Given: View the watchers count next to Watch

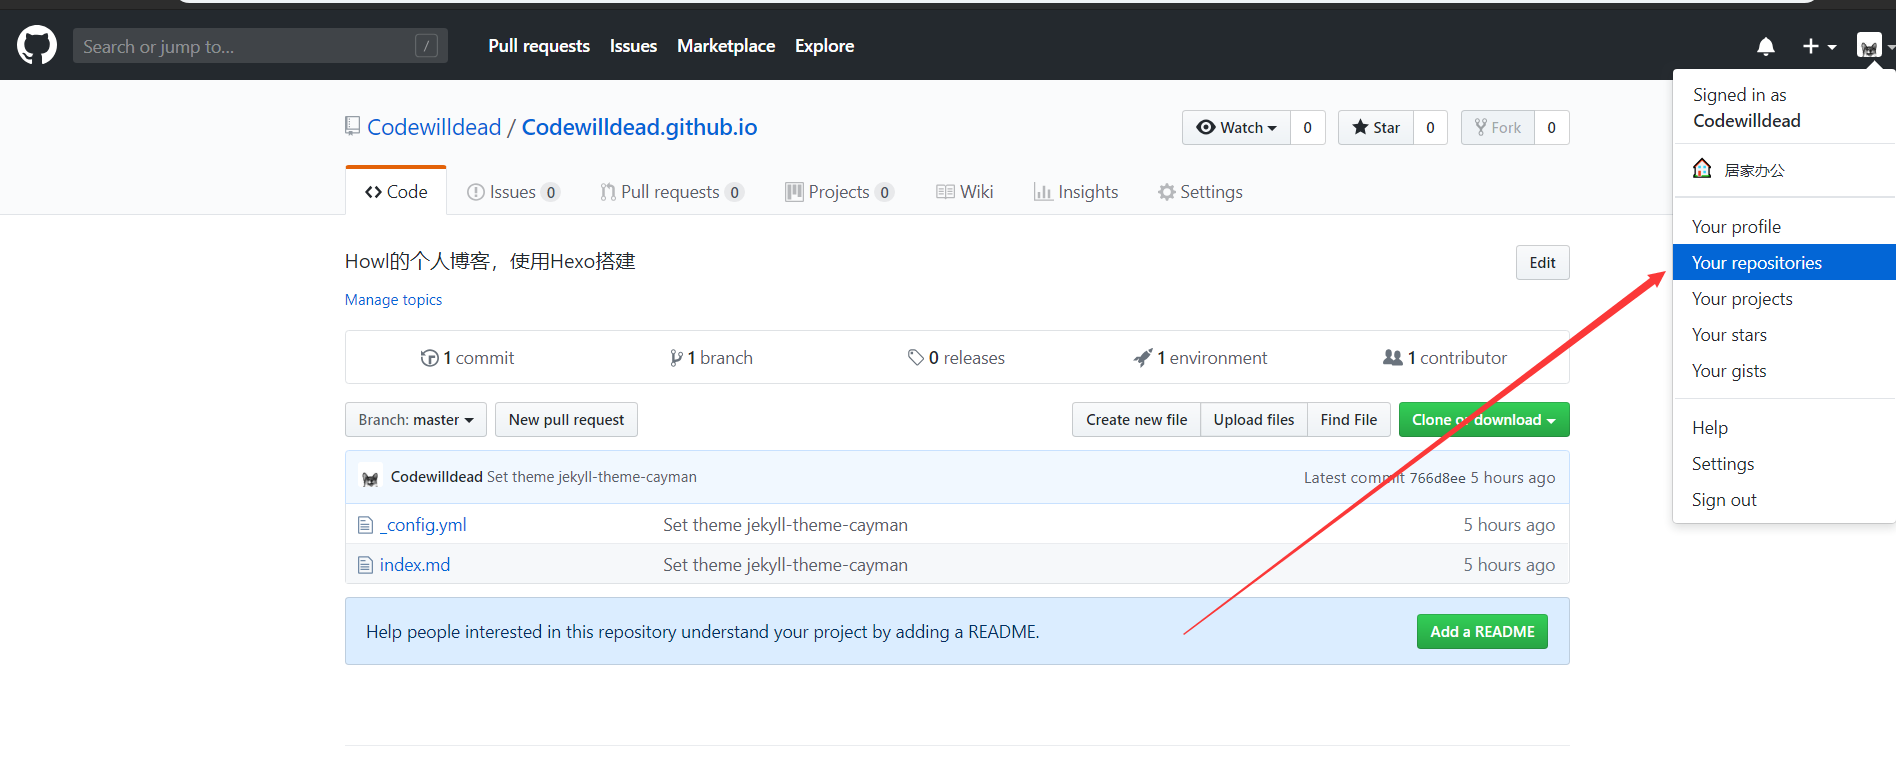Looking at the screenshot, I should [x=1307, y=127].
